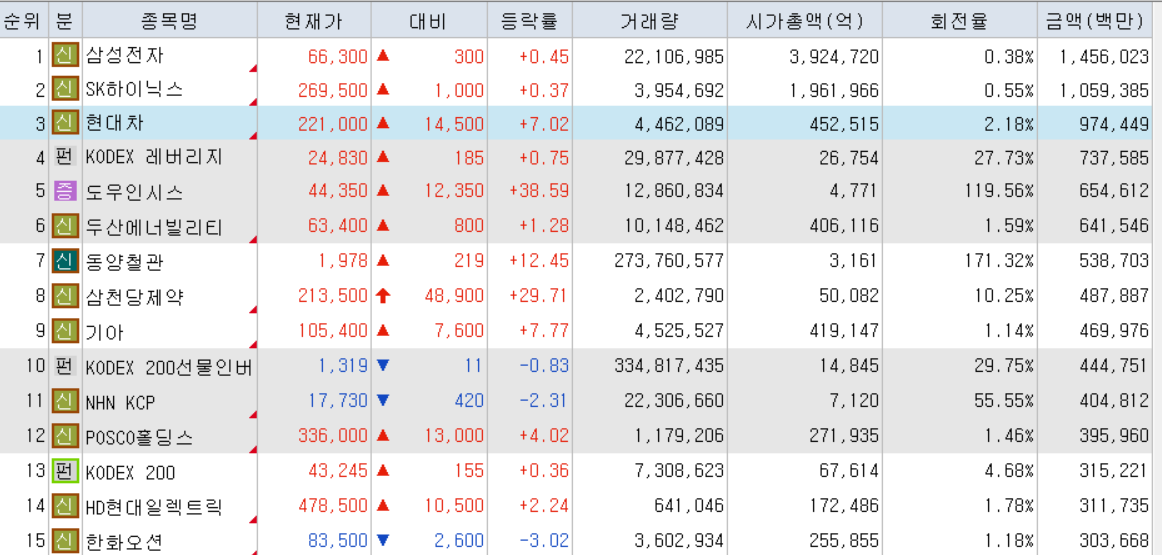Click the 펀 badge next to KODEX 레버리지

click(65, 157)
